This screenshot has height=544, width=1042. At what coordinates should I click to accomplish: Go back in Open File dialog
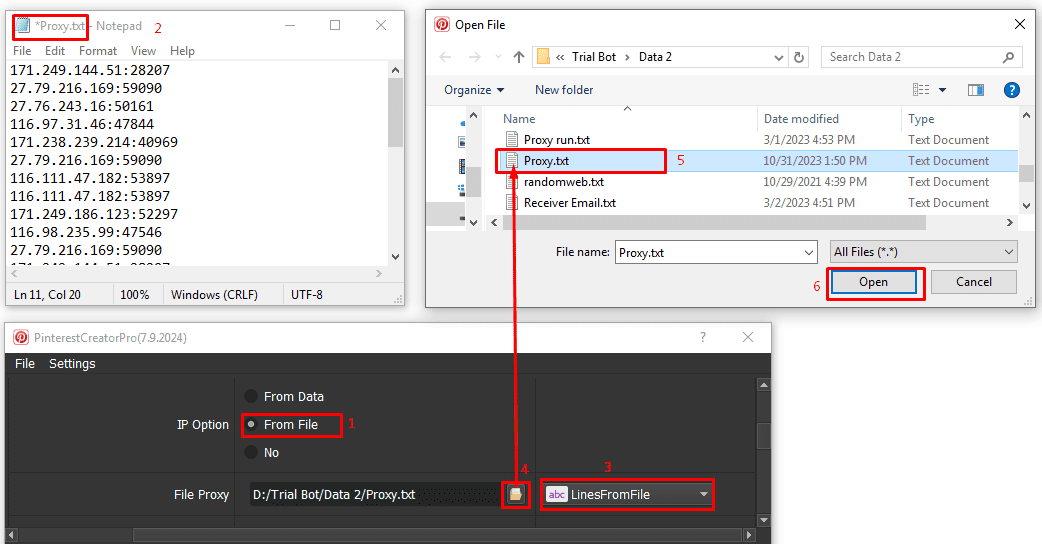[x=445, y=57]
